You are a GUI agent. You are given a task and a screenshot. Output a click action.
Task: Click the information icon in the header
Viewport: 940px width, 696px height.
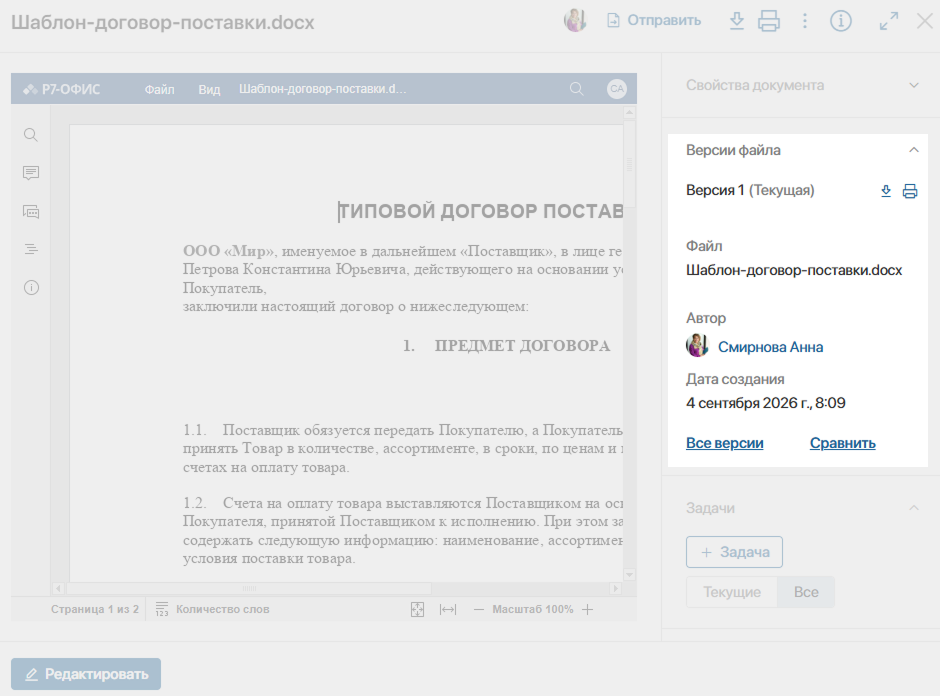tap(840, 21)
